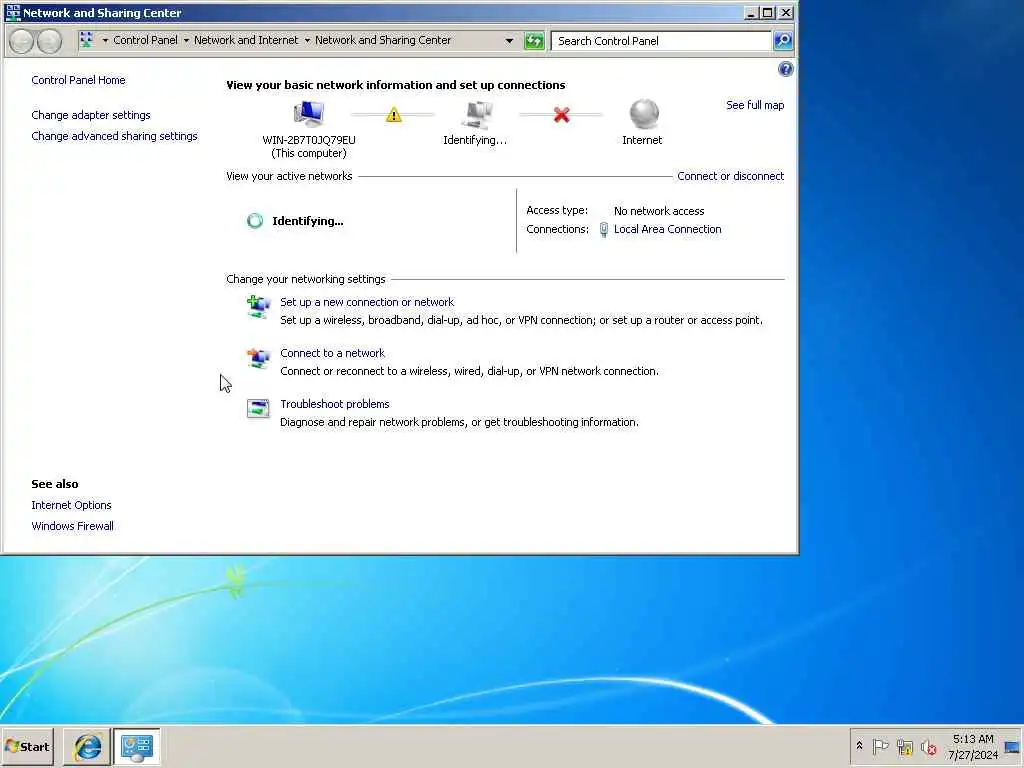Click the Connect to a network icon
Viewport: 1024px width, 768px height.
[258, 359]
